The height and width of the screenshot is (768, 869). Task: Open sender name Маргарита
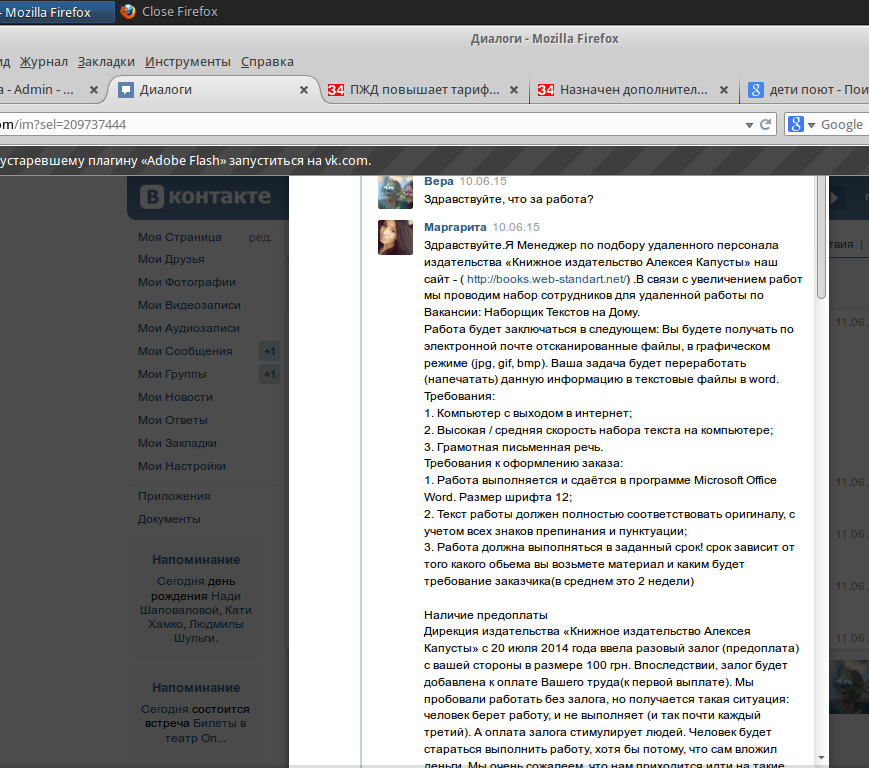(x=455, y=227)
